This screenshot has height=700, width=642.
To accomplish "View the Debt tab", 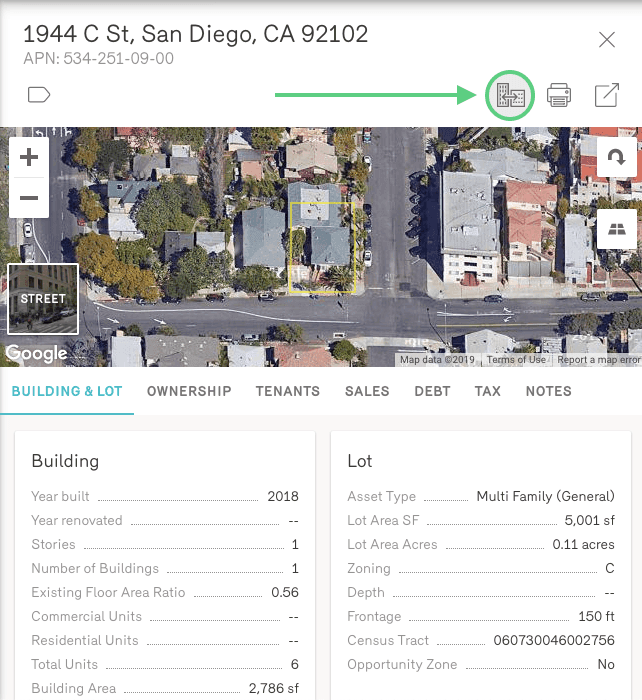I will (432, 391).
